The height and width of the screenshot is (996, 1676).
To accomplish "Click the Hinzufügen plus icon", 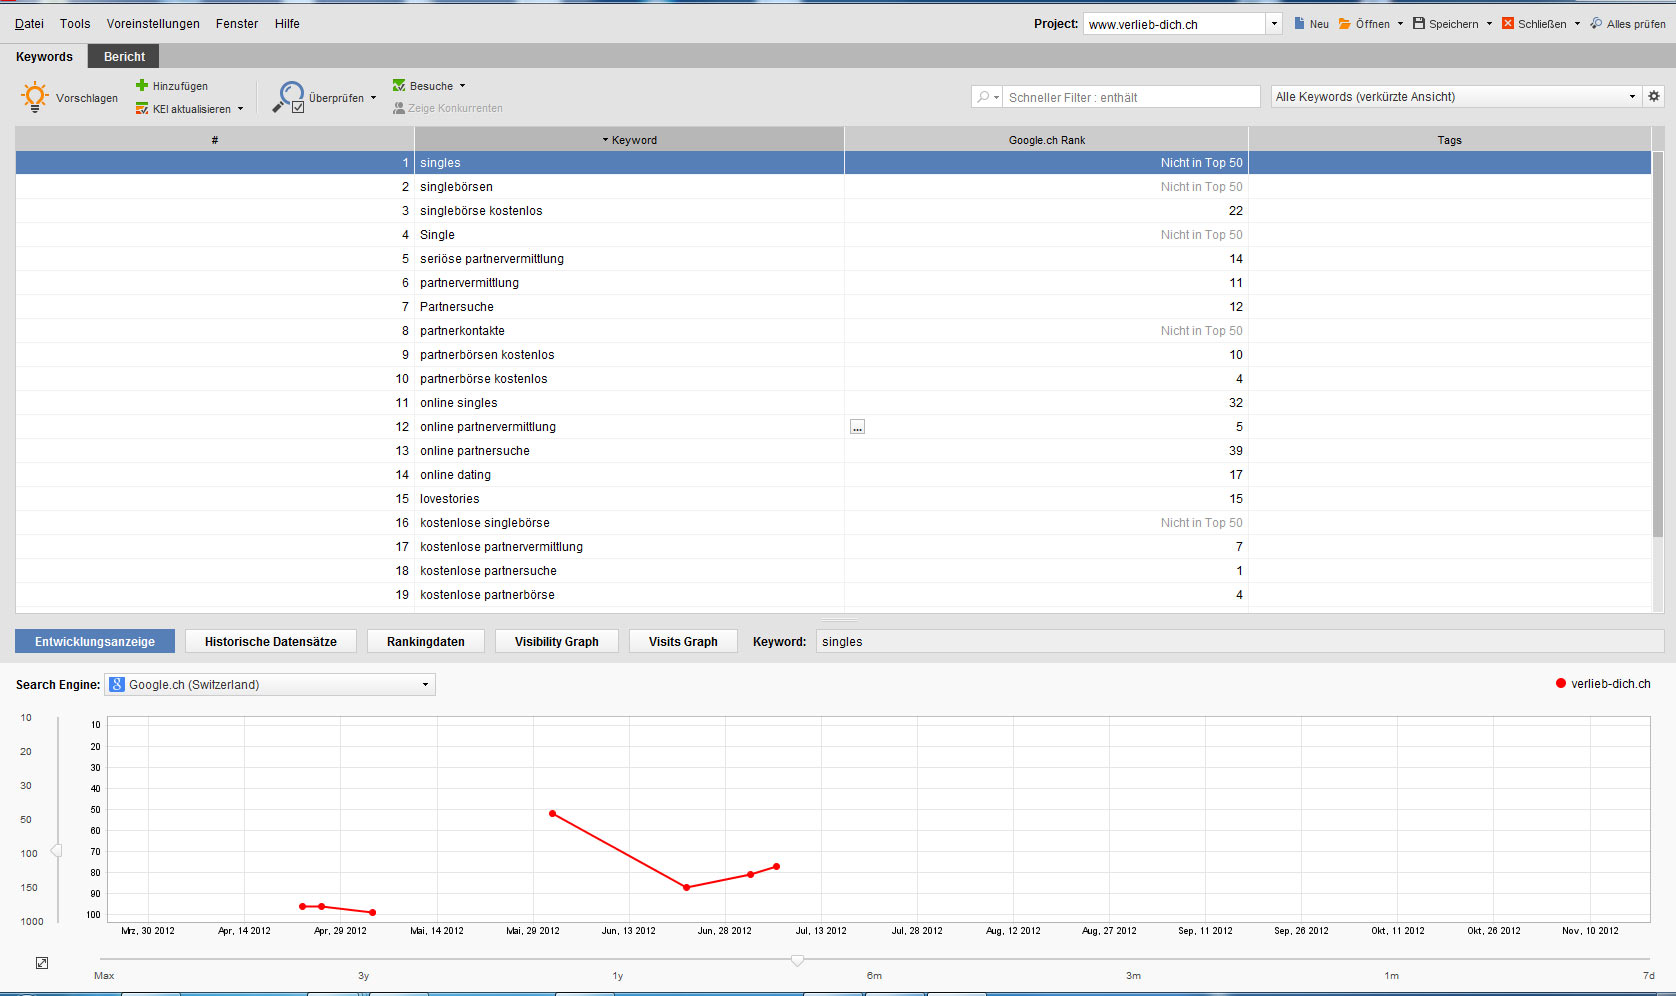I will pos(142,86).
